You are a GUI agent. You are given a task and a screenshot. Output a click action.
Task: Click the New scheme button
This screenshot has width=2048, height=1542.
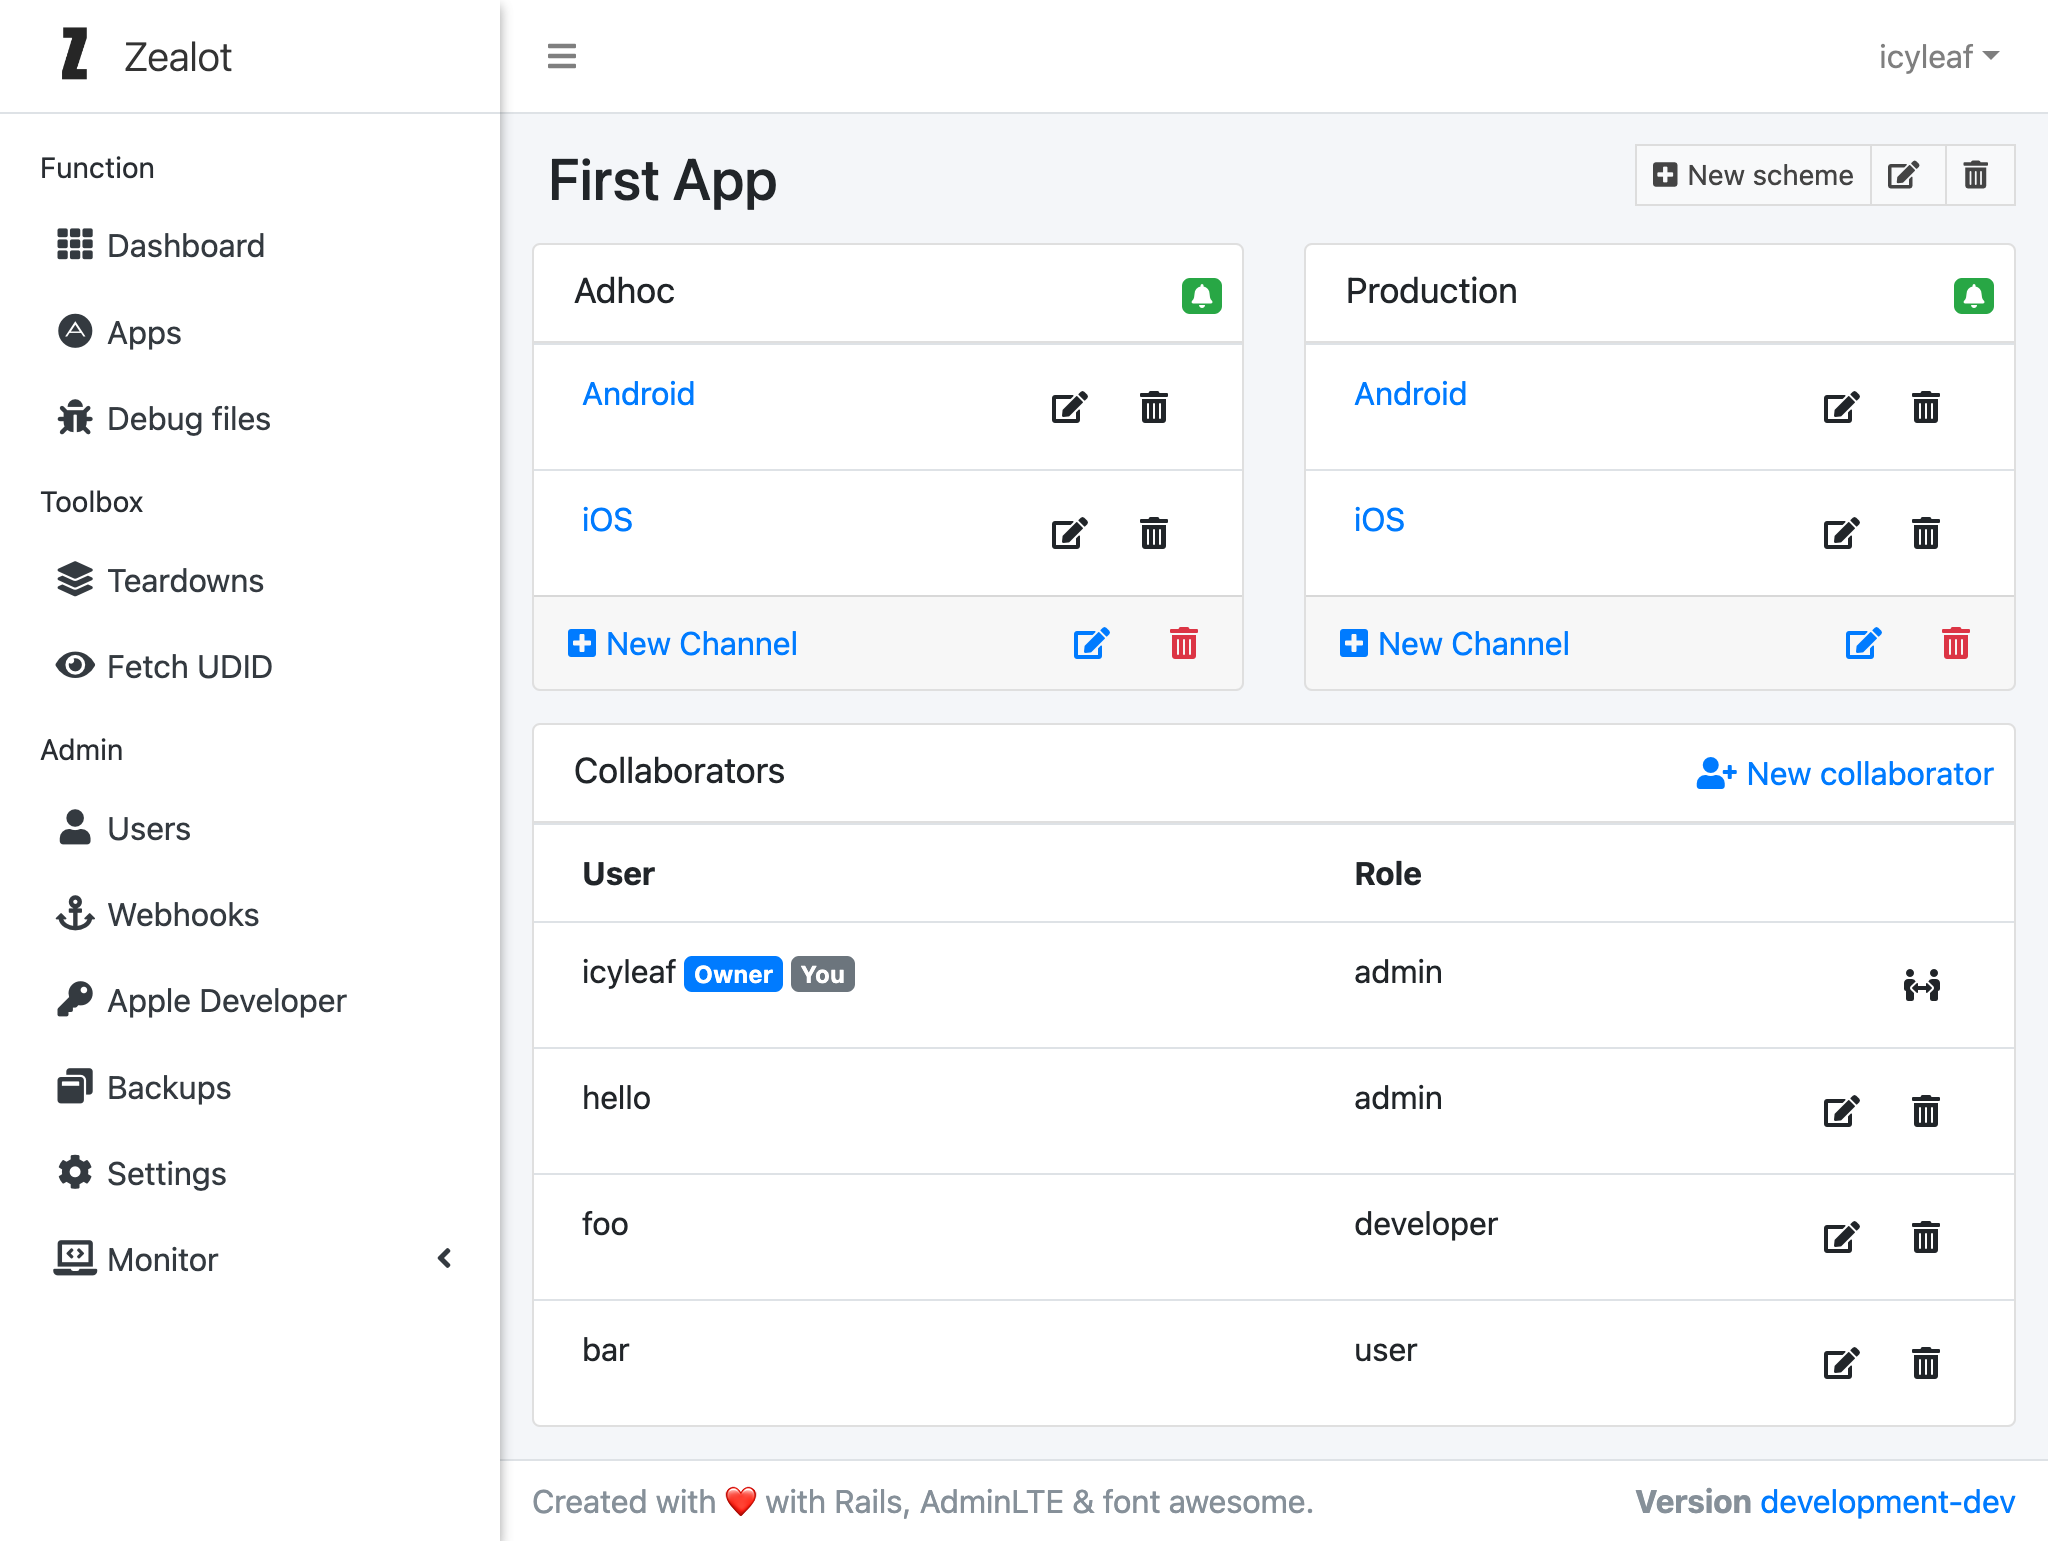[x=1753, y=175]
